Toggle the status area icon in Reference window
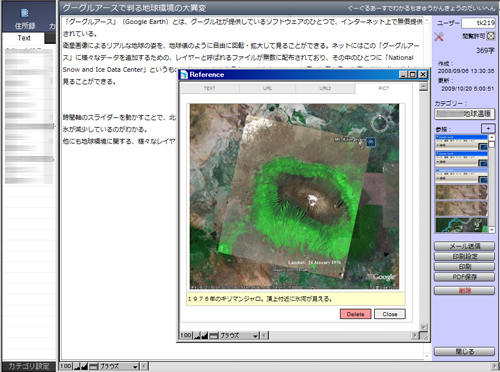Image resolution: width=500 pixels, height=372 pixels. 214,335
